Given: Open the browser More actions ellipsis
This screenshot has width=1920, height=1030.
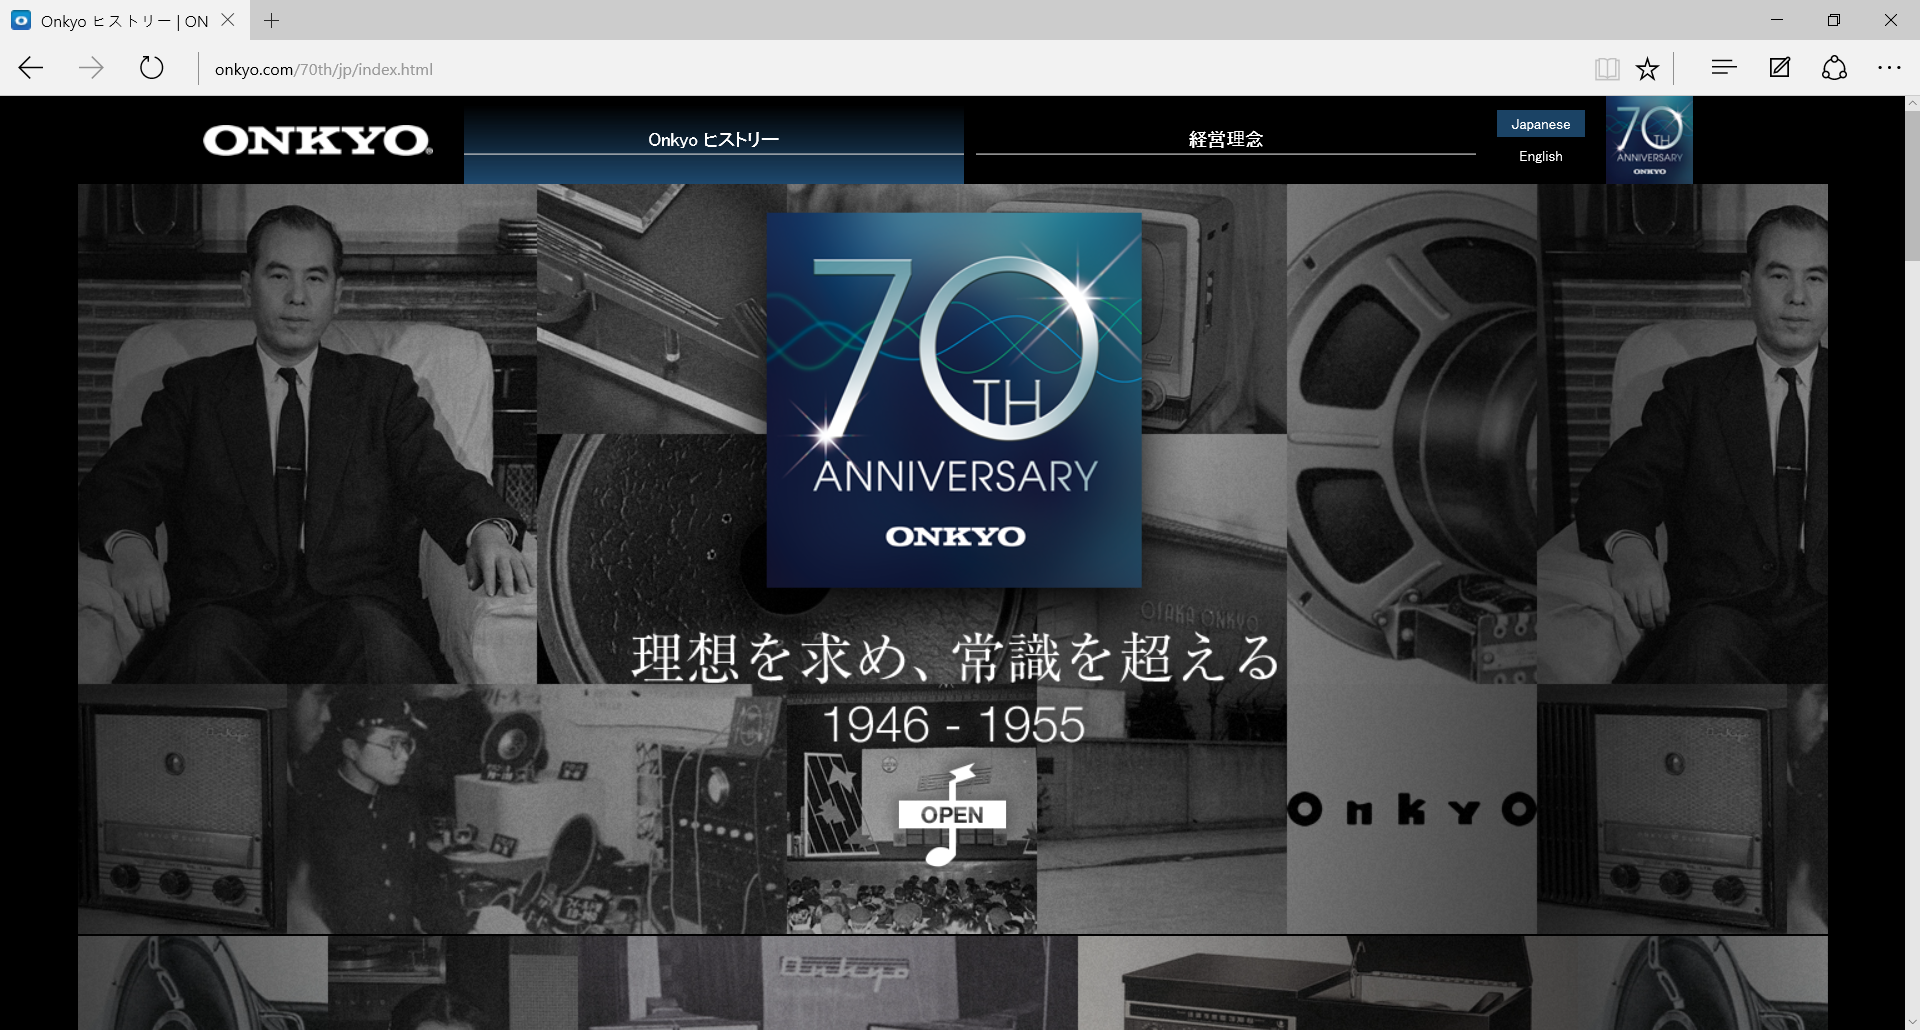Looking at the screenshot, I should (1889, 67).
